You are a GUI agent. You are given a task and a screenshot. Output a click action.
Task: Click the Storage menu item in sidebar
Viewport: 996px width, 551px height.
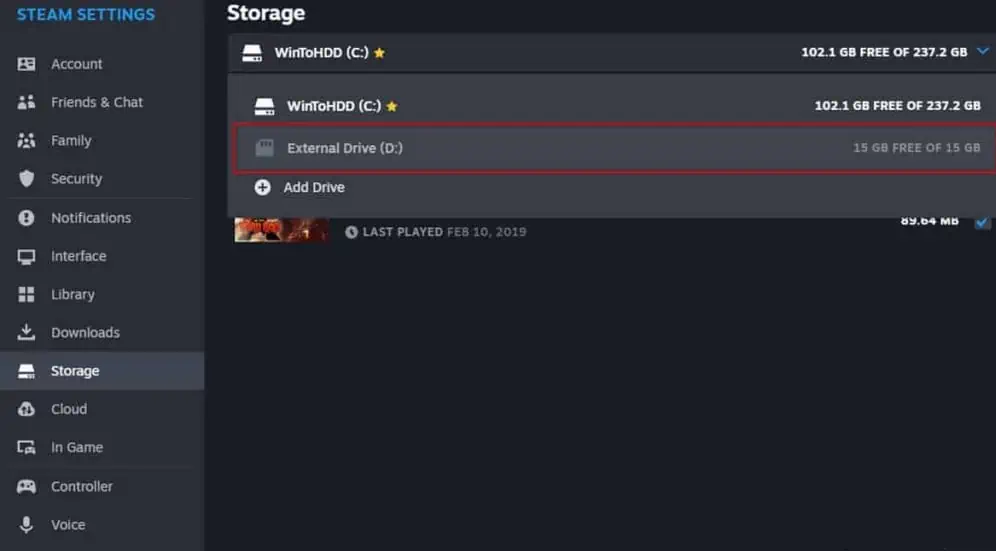(x=75, y=371)
